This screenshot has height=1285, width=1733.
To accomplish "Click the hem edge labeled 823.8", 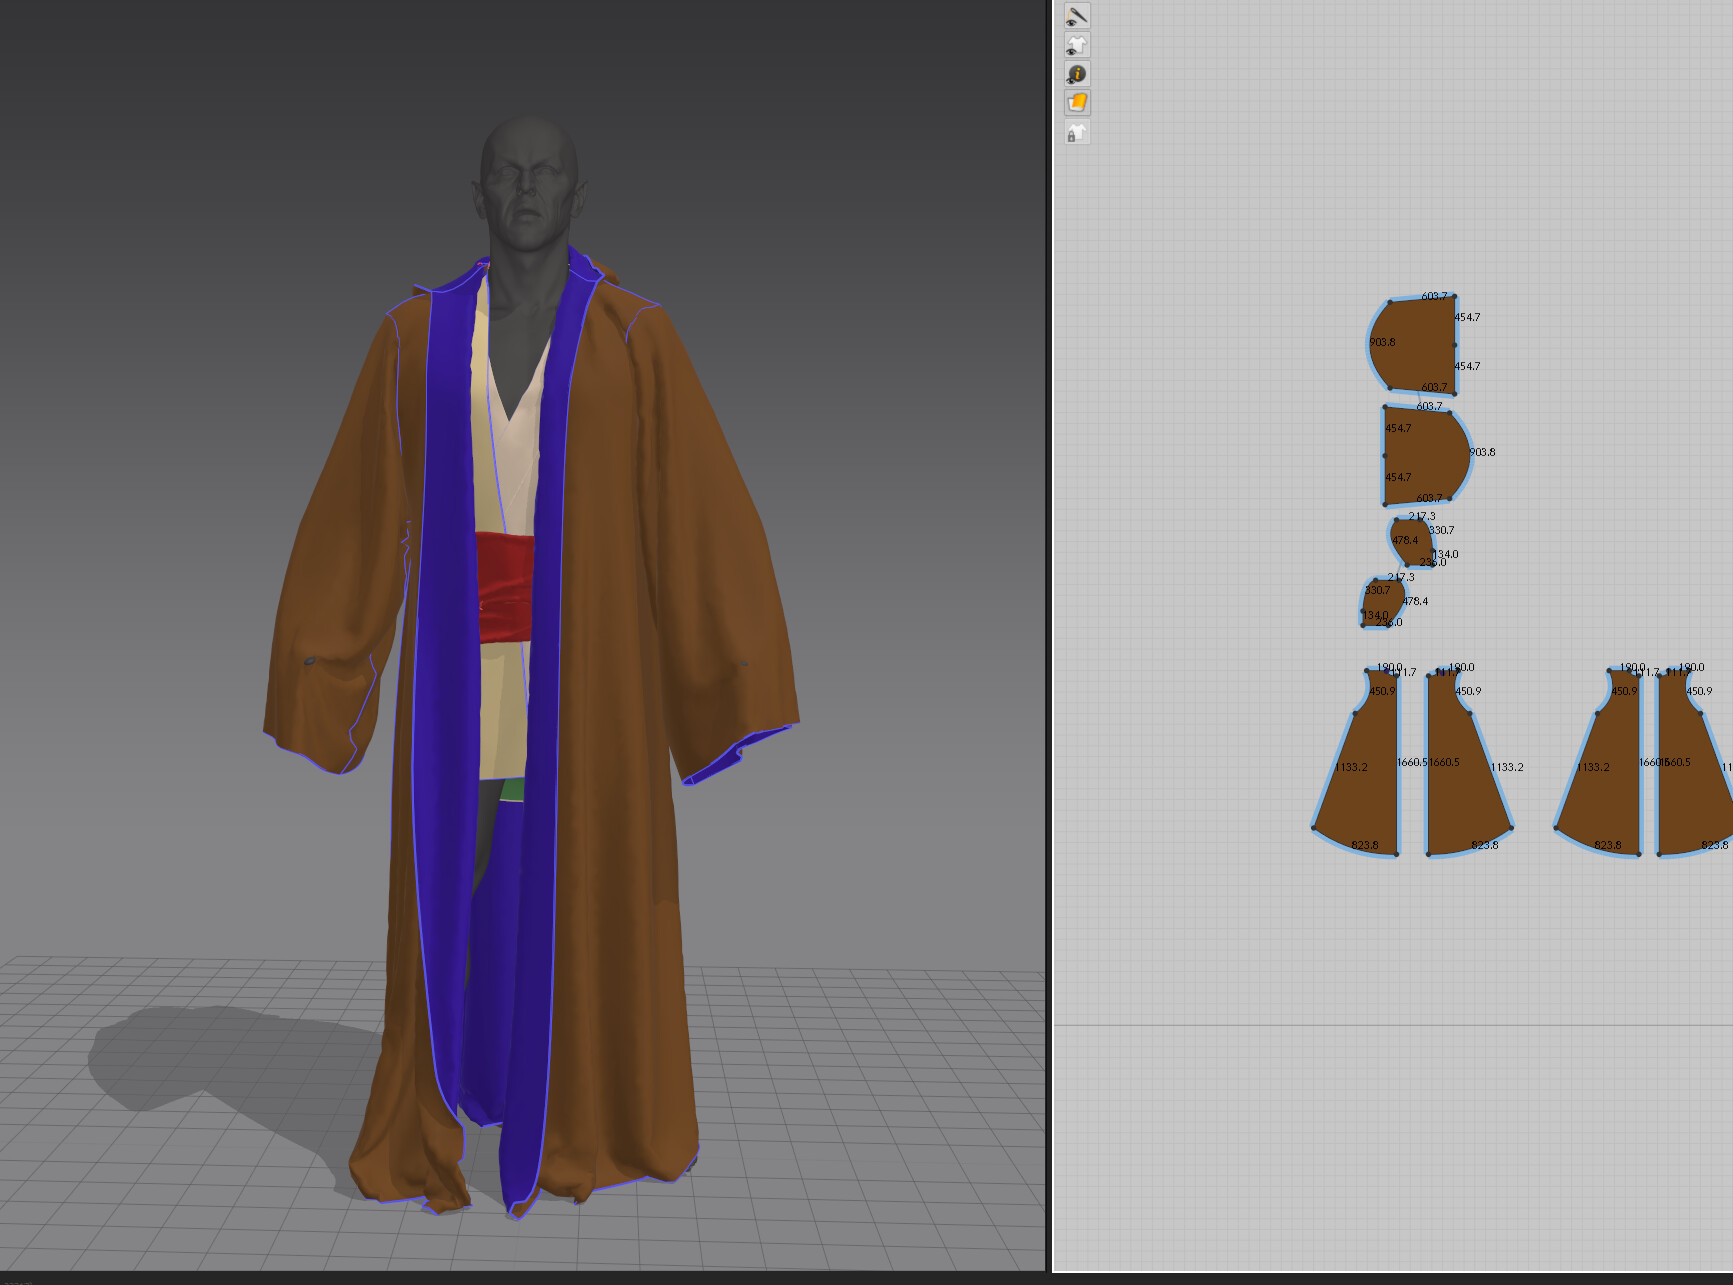I will tap(1367, 848).
